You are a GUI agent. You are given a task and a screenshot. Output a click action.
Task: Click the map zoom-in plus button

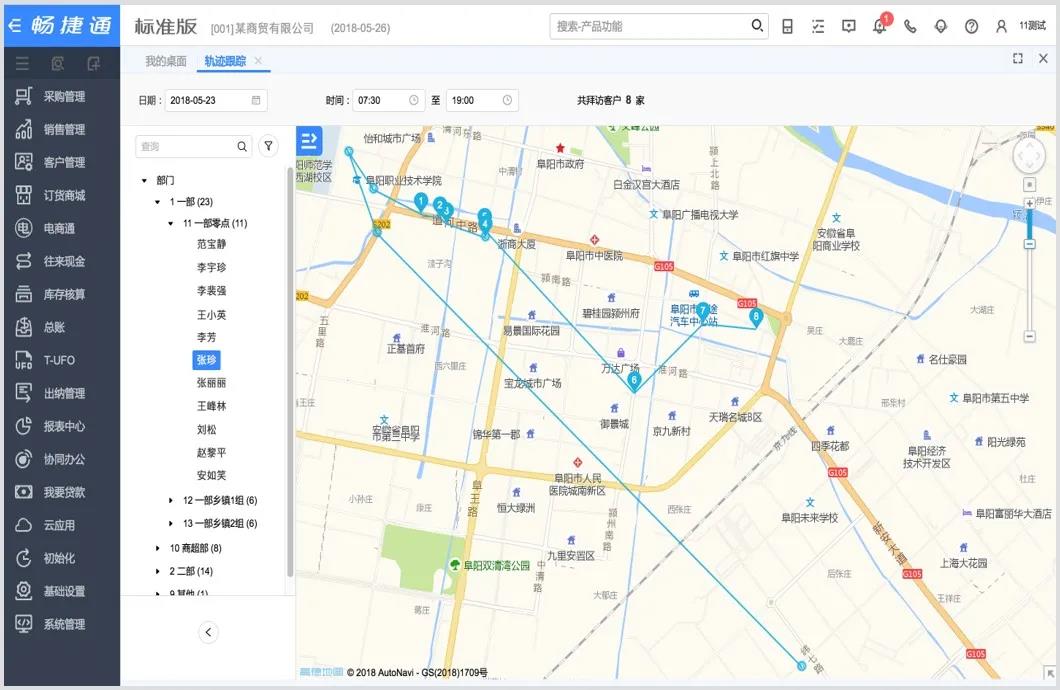click(x=1030, y=203)
